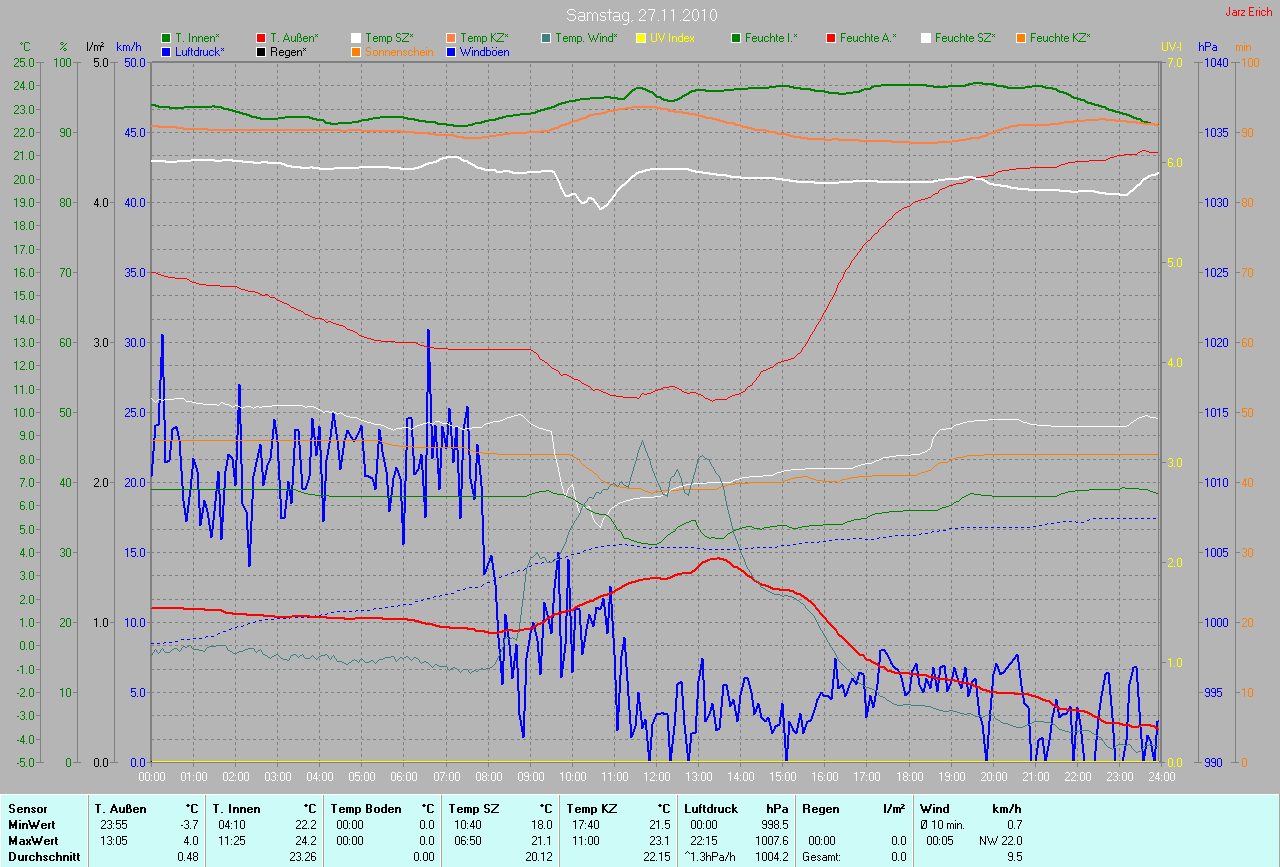This screenshot has height=867, width=1280.
Task: Select the 'Temp. Wind*' legend label
Action: pos(587,38)
